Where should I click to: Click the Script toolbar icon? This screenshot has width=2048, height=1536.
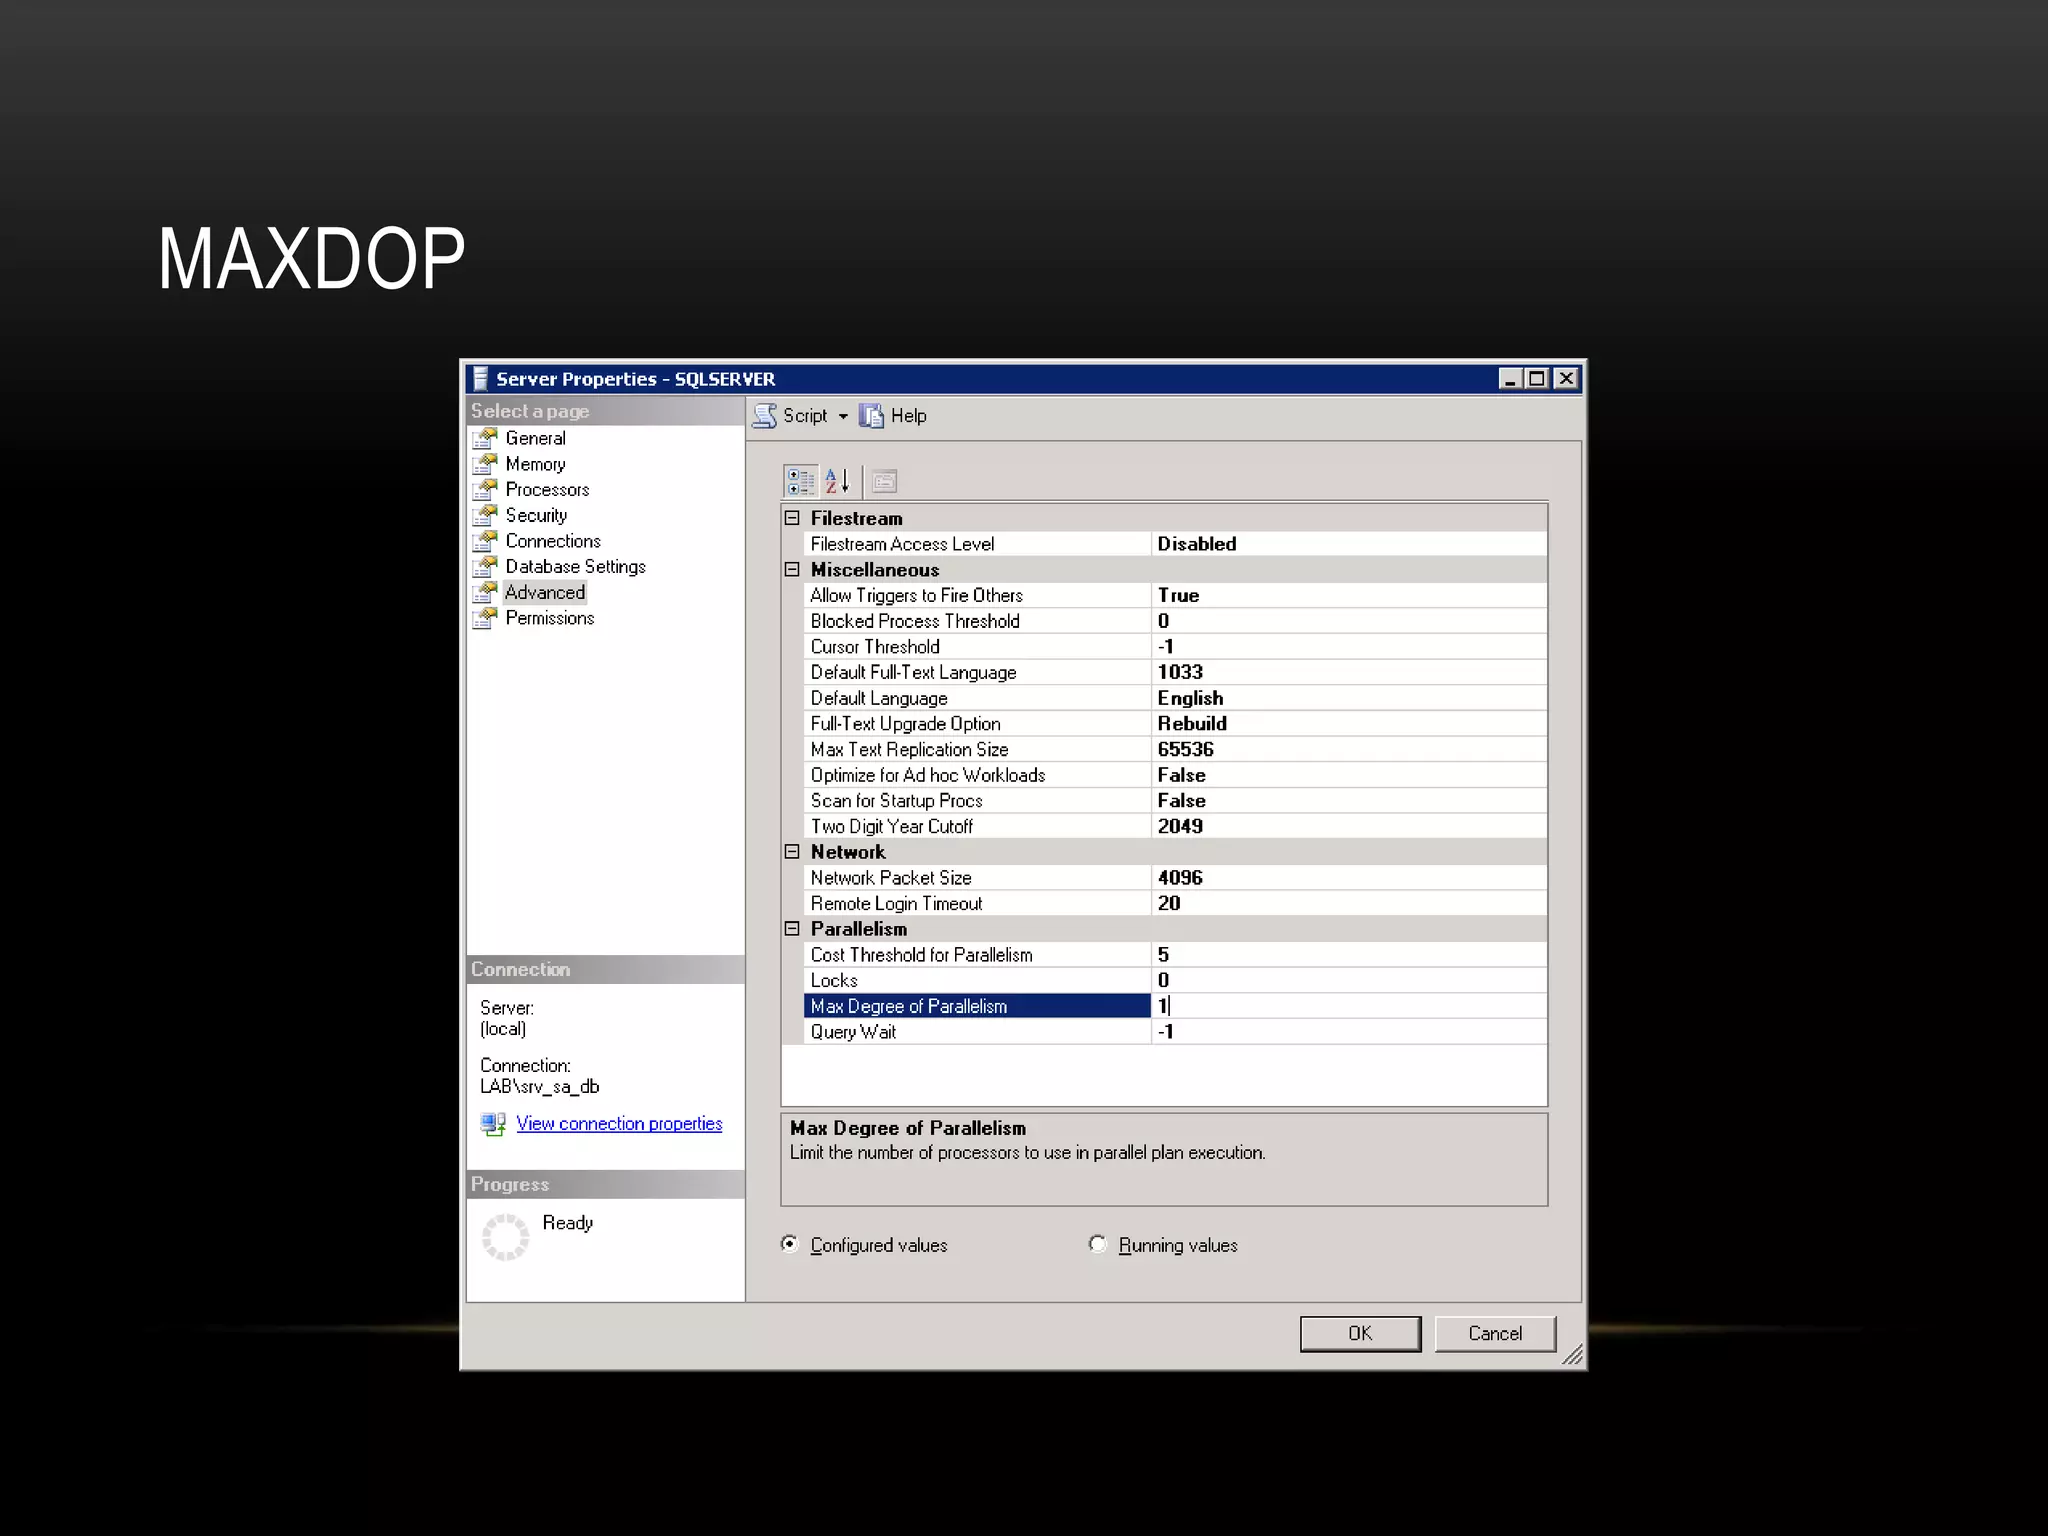pyautogui.click(x=765, y=416)
